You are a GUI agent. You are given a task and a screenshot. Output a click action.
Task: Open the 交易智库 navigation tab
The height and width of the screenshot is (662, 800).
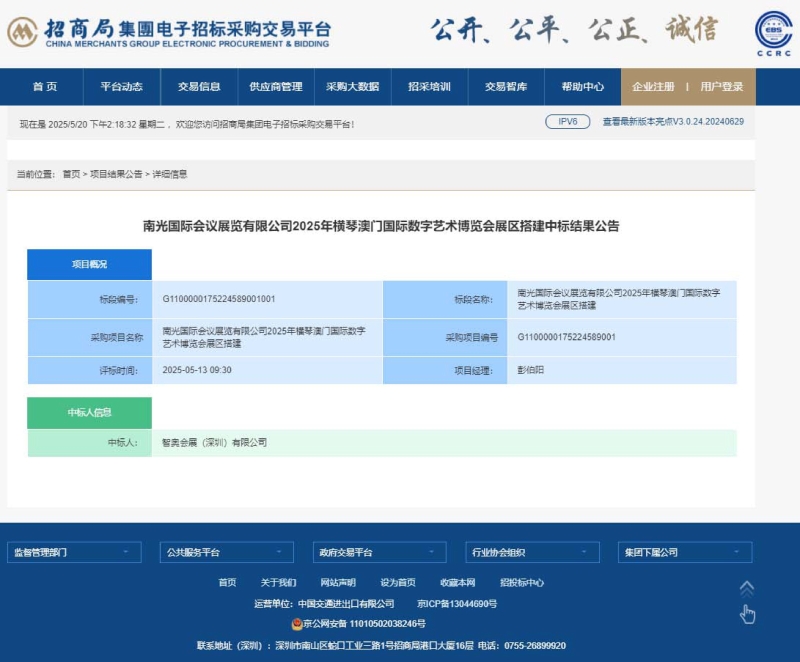506,87
